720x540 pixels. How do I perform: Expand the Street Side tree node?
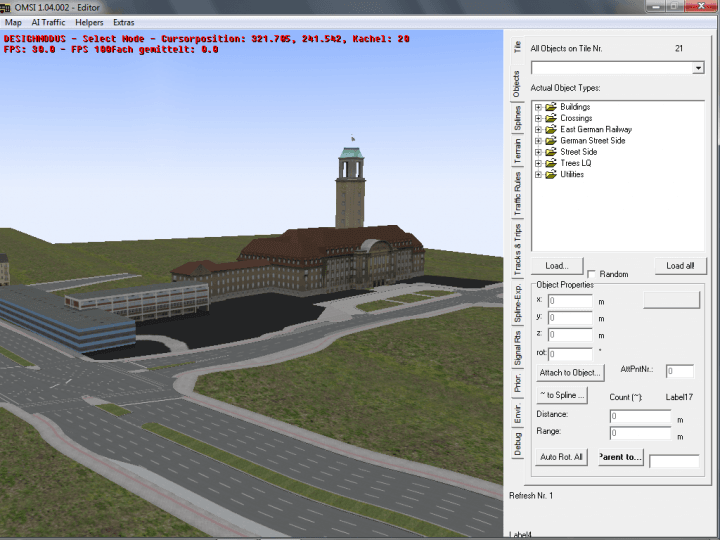pyautogui.click(x=538, y=152)
